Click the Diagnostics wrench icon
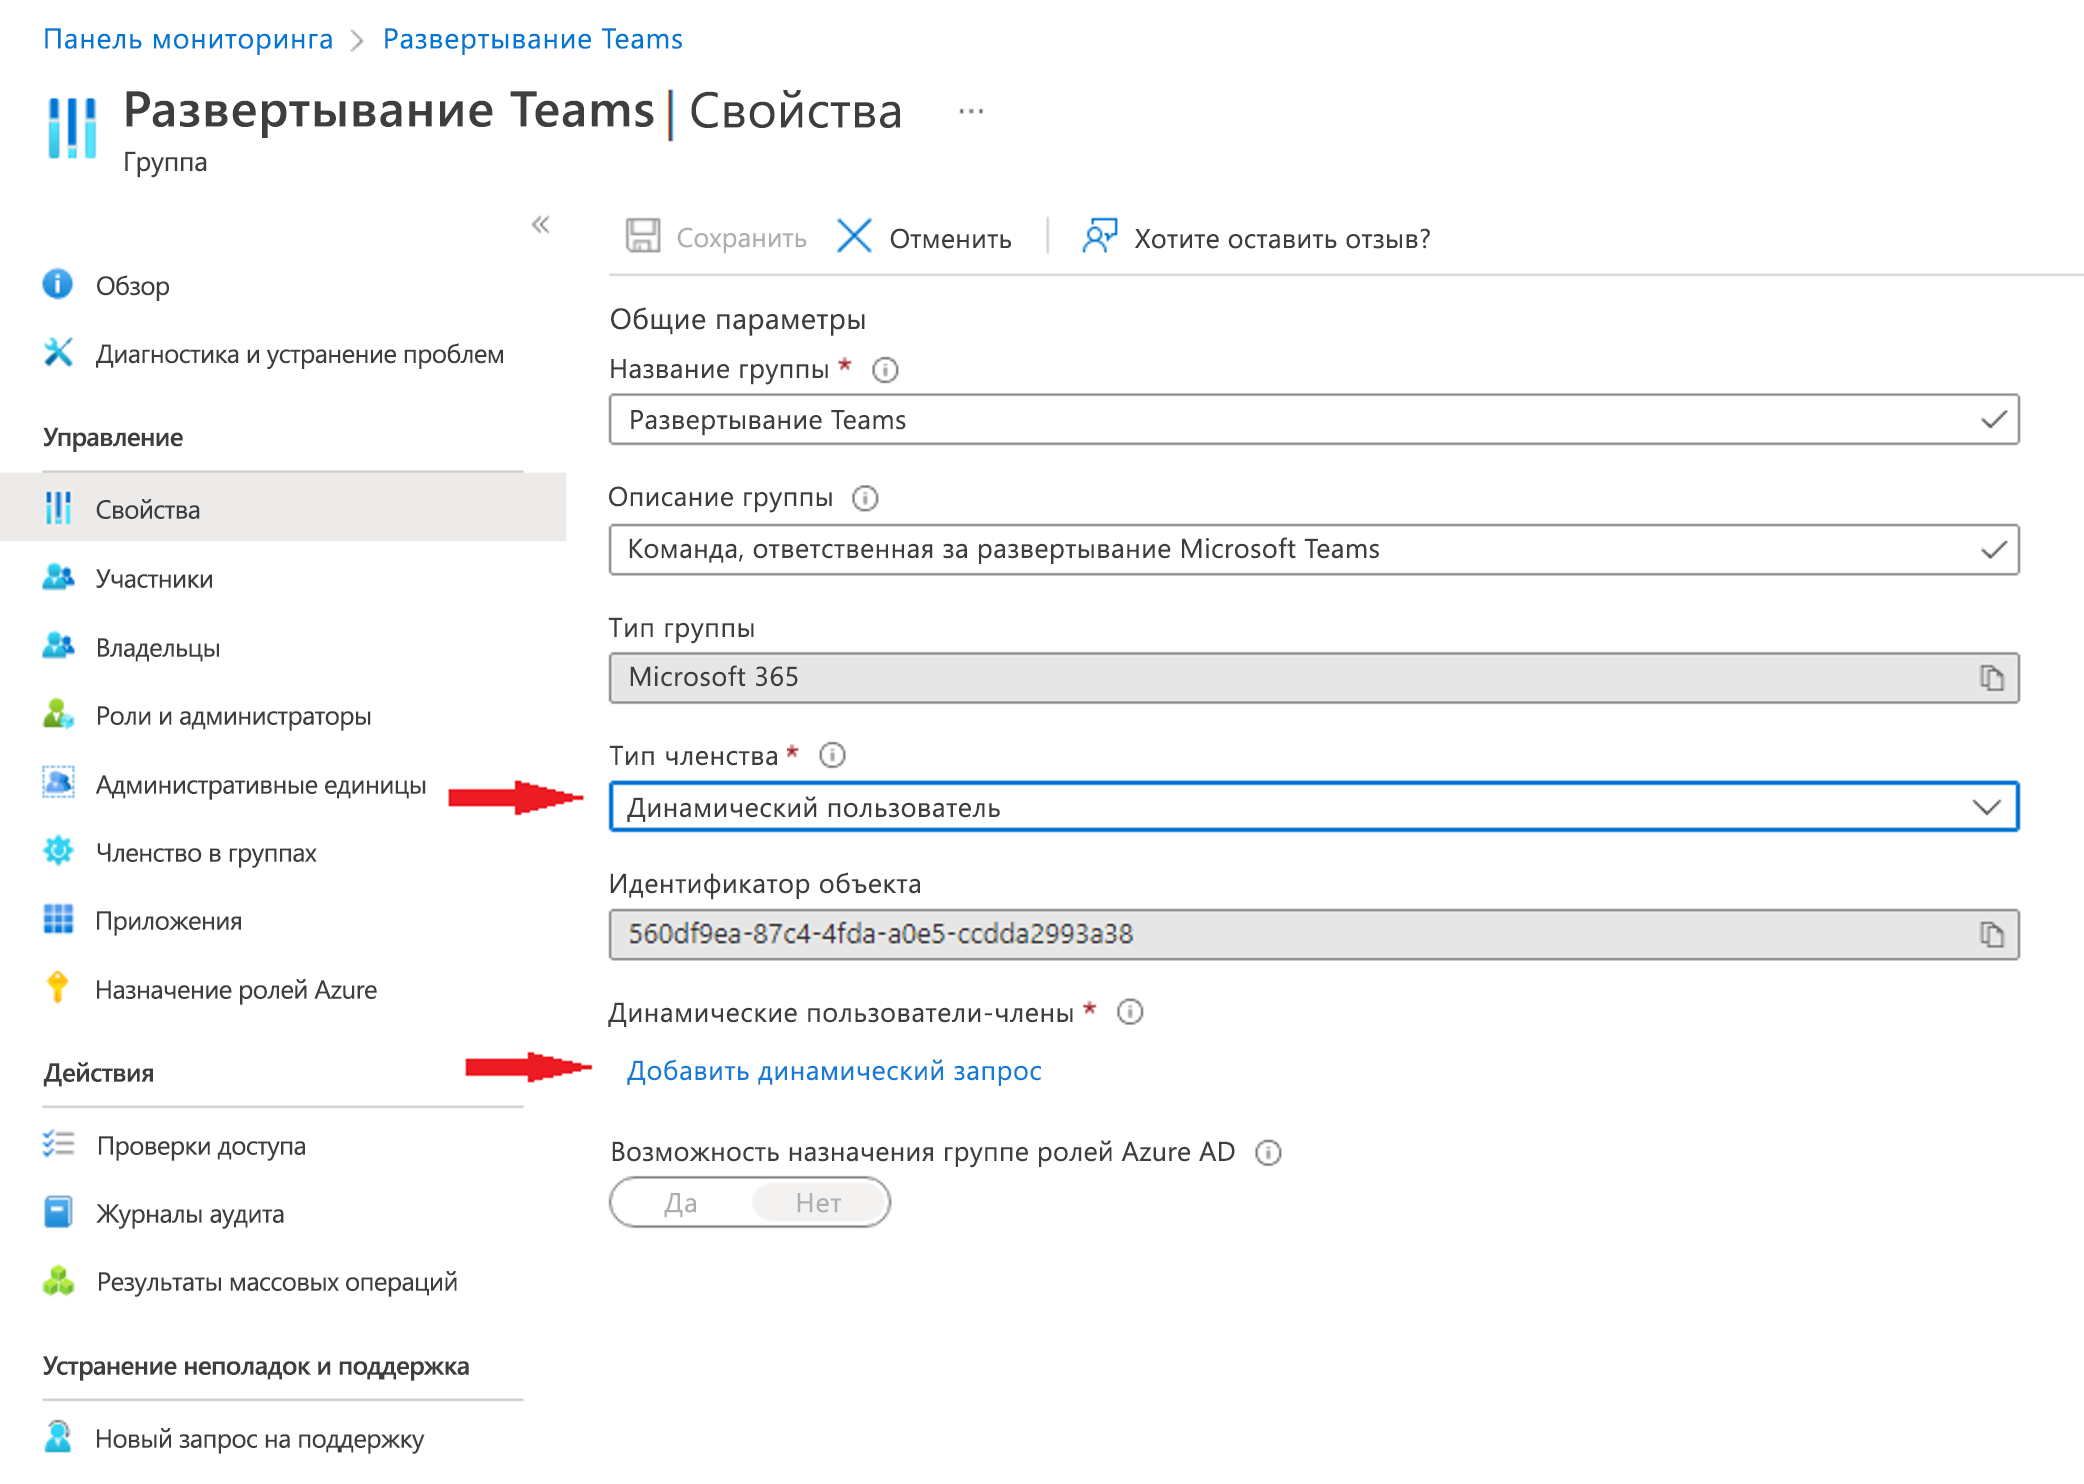Screen dimensions: 2084x1484 coord(58,352)
